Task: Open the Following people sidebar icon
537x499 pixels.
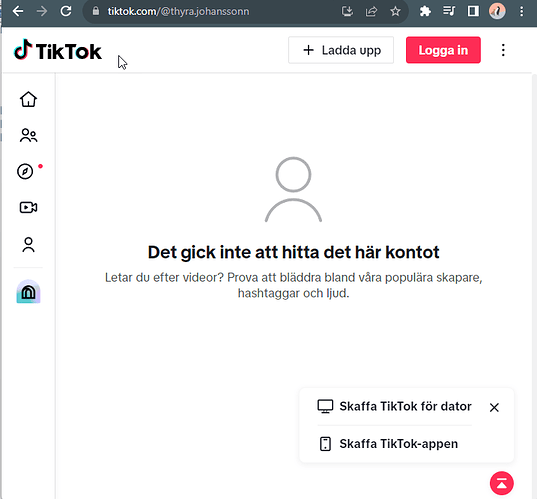Action: coord(28,135)
